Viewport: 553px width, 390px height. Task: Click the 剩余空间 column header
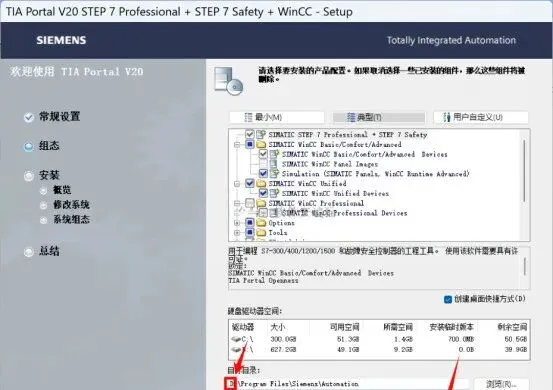pyautogui.click(x=512, y=327)
